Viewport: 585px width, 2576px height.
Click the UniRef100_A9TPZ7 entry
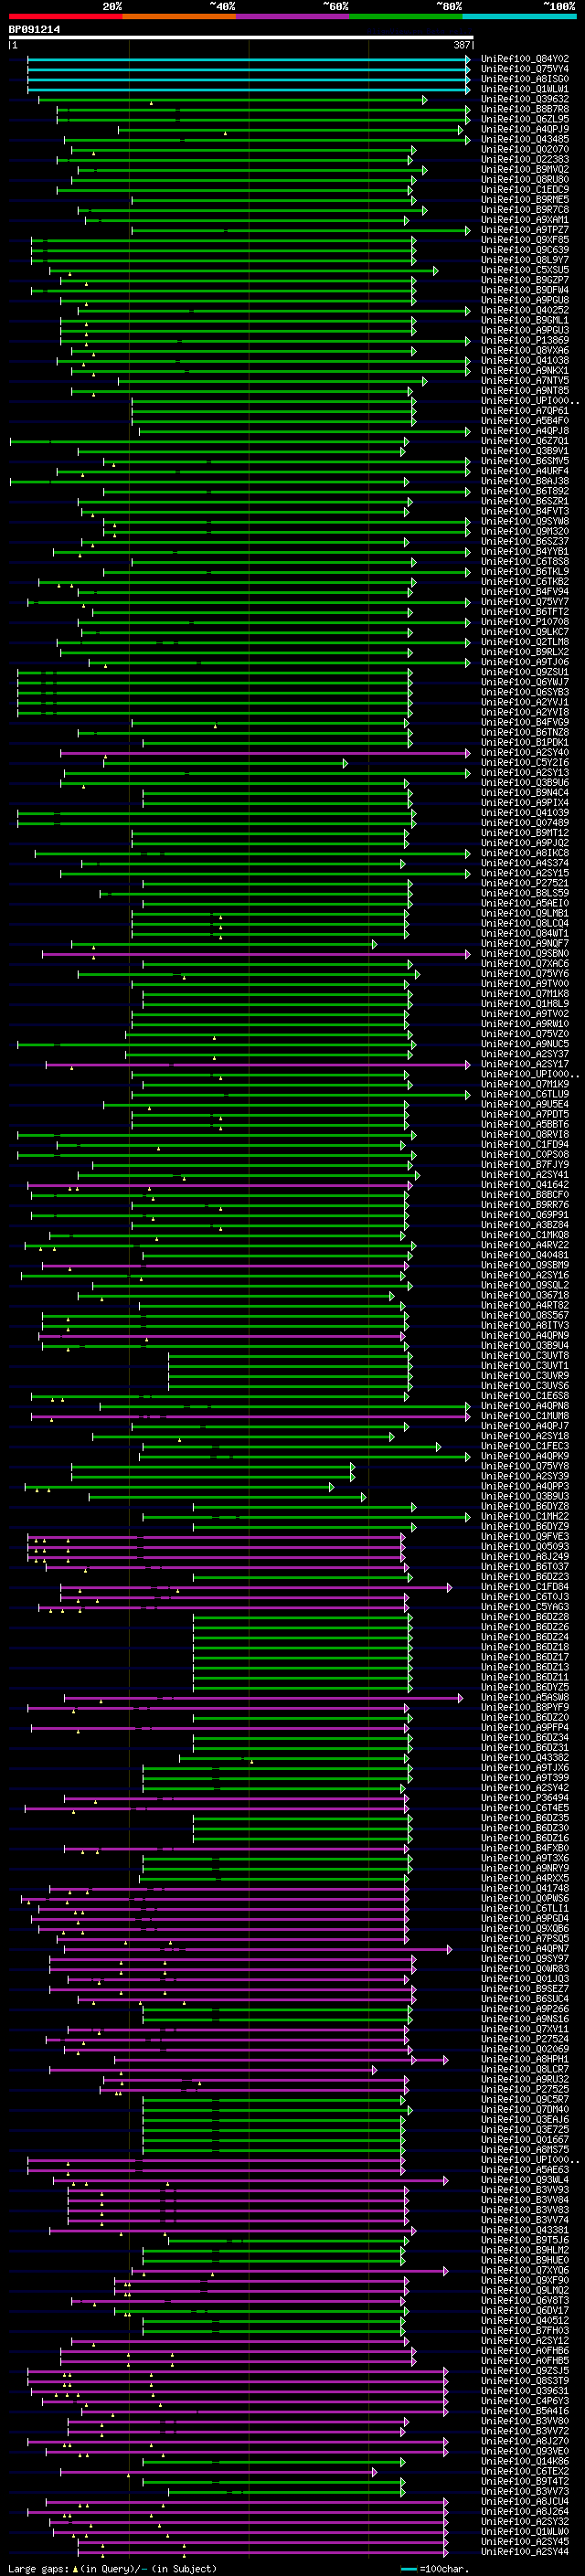(525, 230)
